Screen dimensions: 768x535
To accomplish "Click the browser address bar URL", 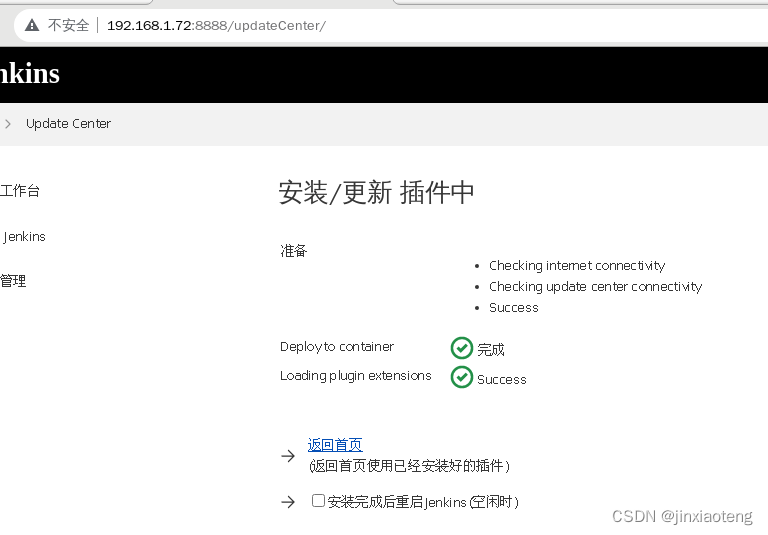I will coord(216,25).
